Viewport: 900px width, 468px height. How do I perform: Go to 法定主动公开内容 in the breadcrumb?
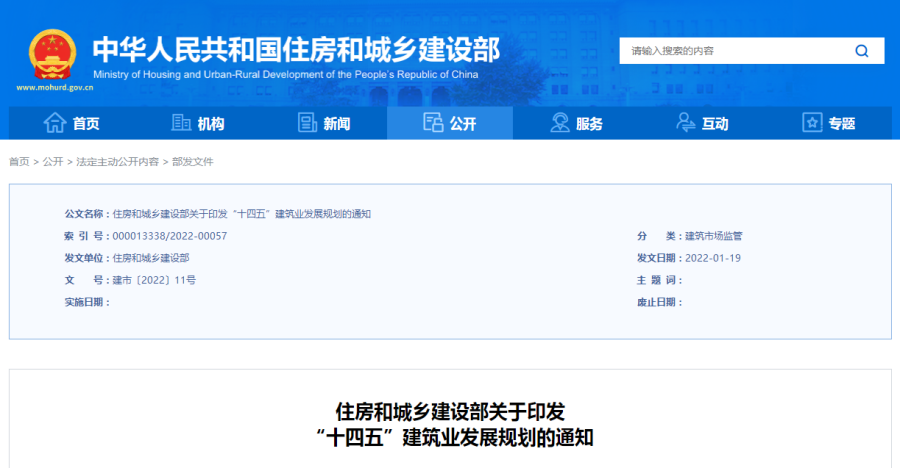118,162
